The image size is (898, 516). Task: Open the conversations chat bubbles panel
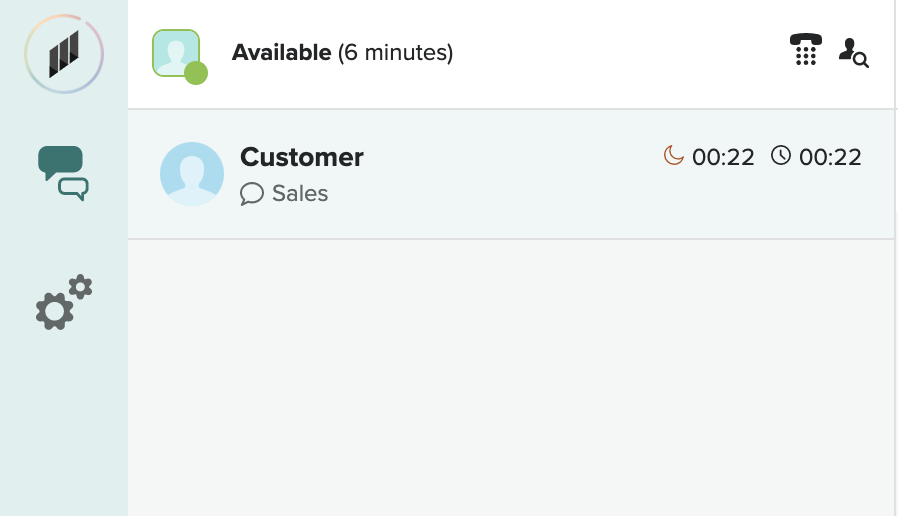click(63, 173)
